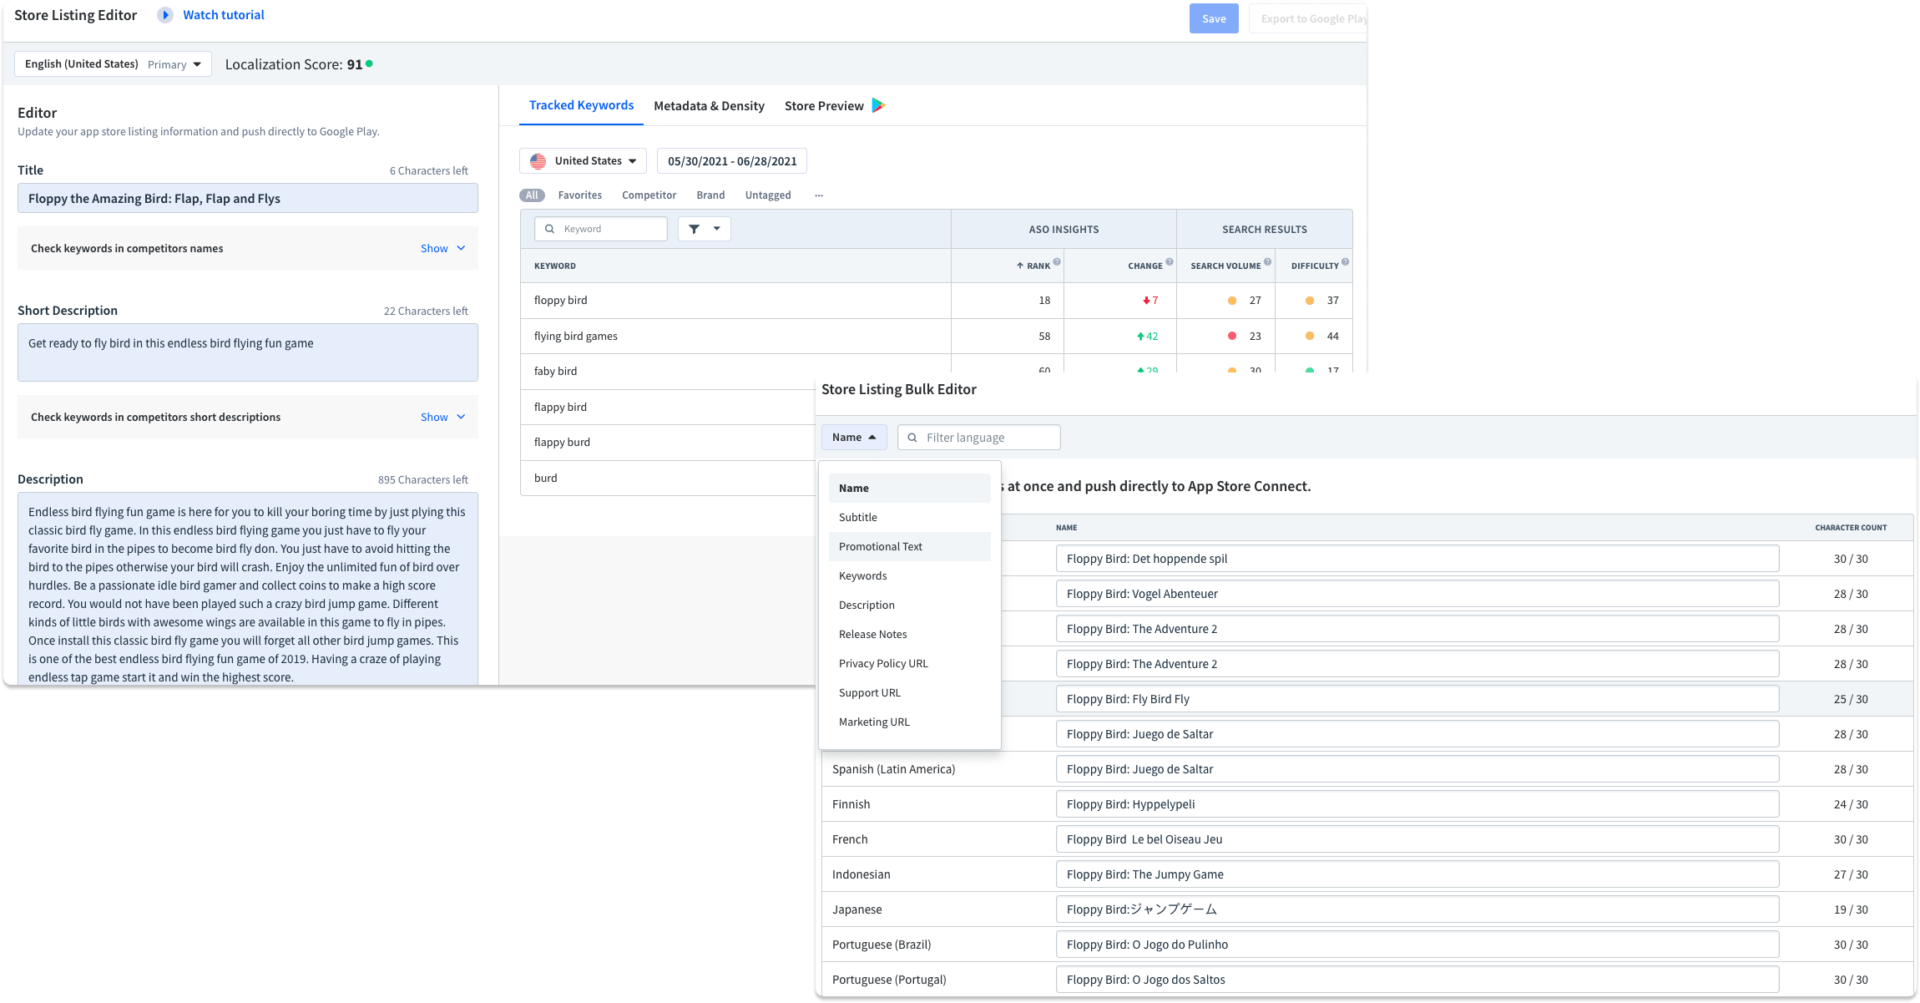The width and height of the screenshot is (1920, 1003).
Task: Click the Keyword search field
Action: coord(601,229)
